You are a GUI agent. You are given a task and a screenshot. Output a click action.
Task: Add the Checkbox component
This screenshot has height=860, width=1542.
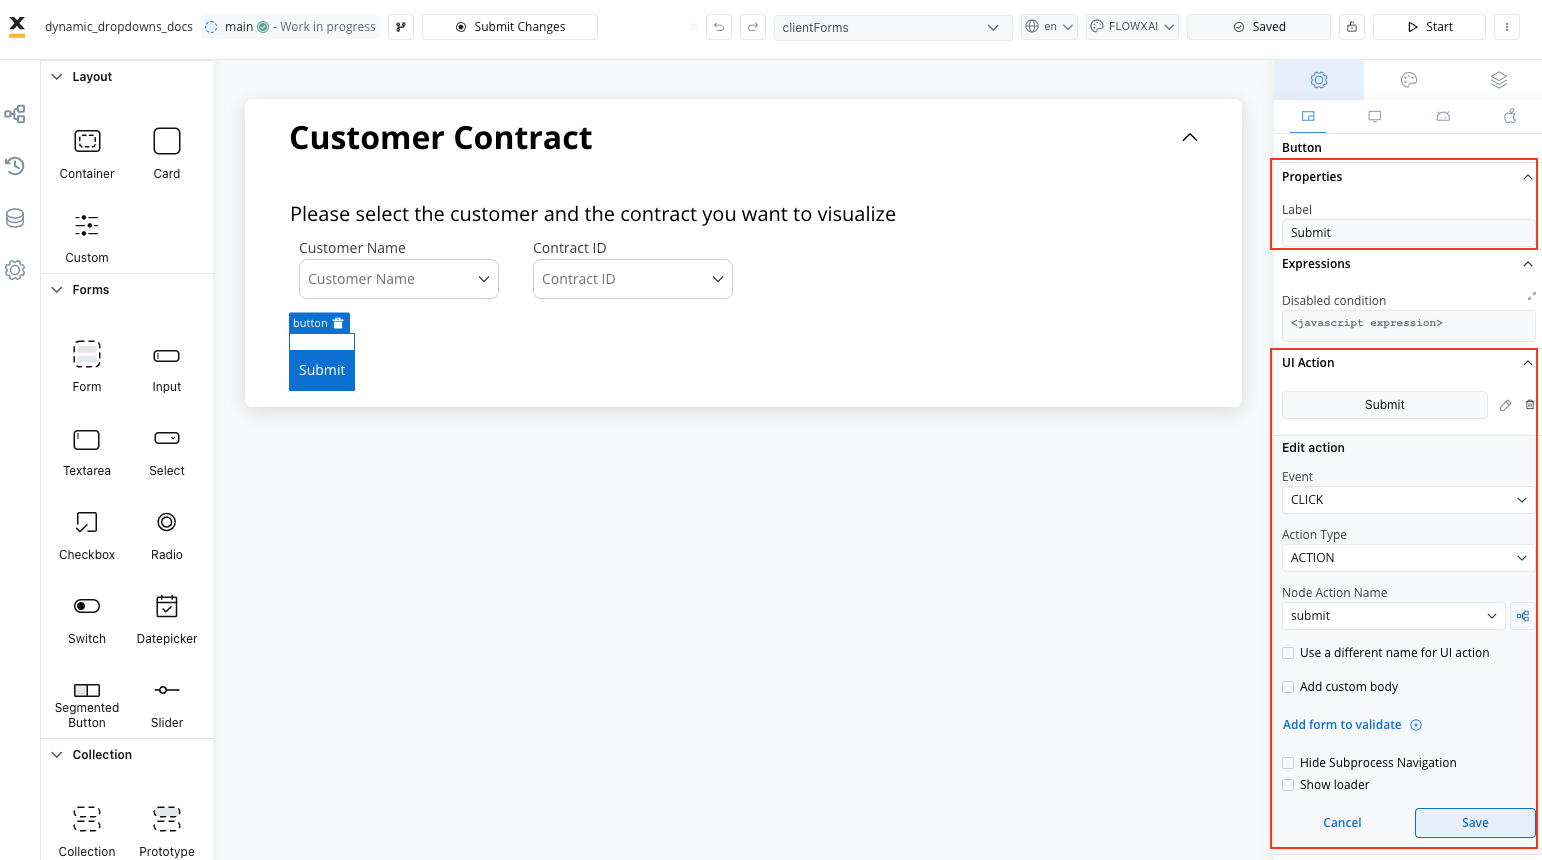click(x=87, y=534)
